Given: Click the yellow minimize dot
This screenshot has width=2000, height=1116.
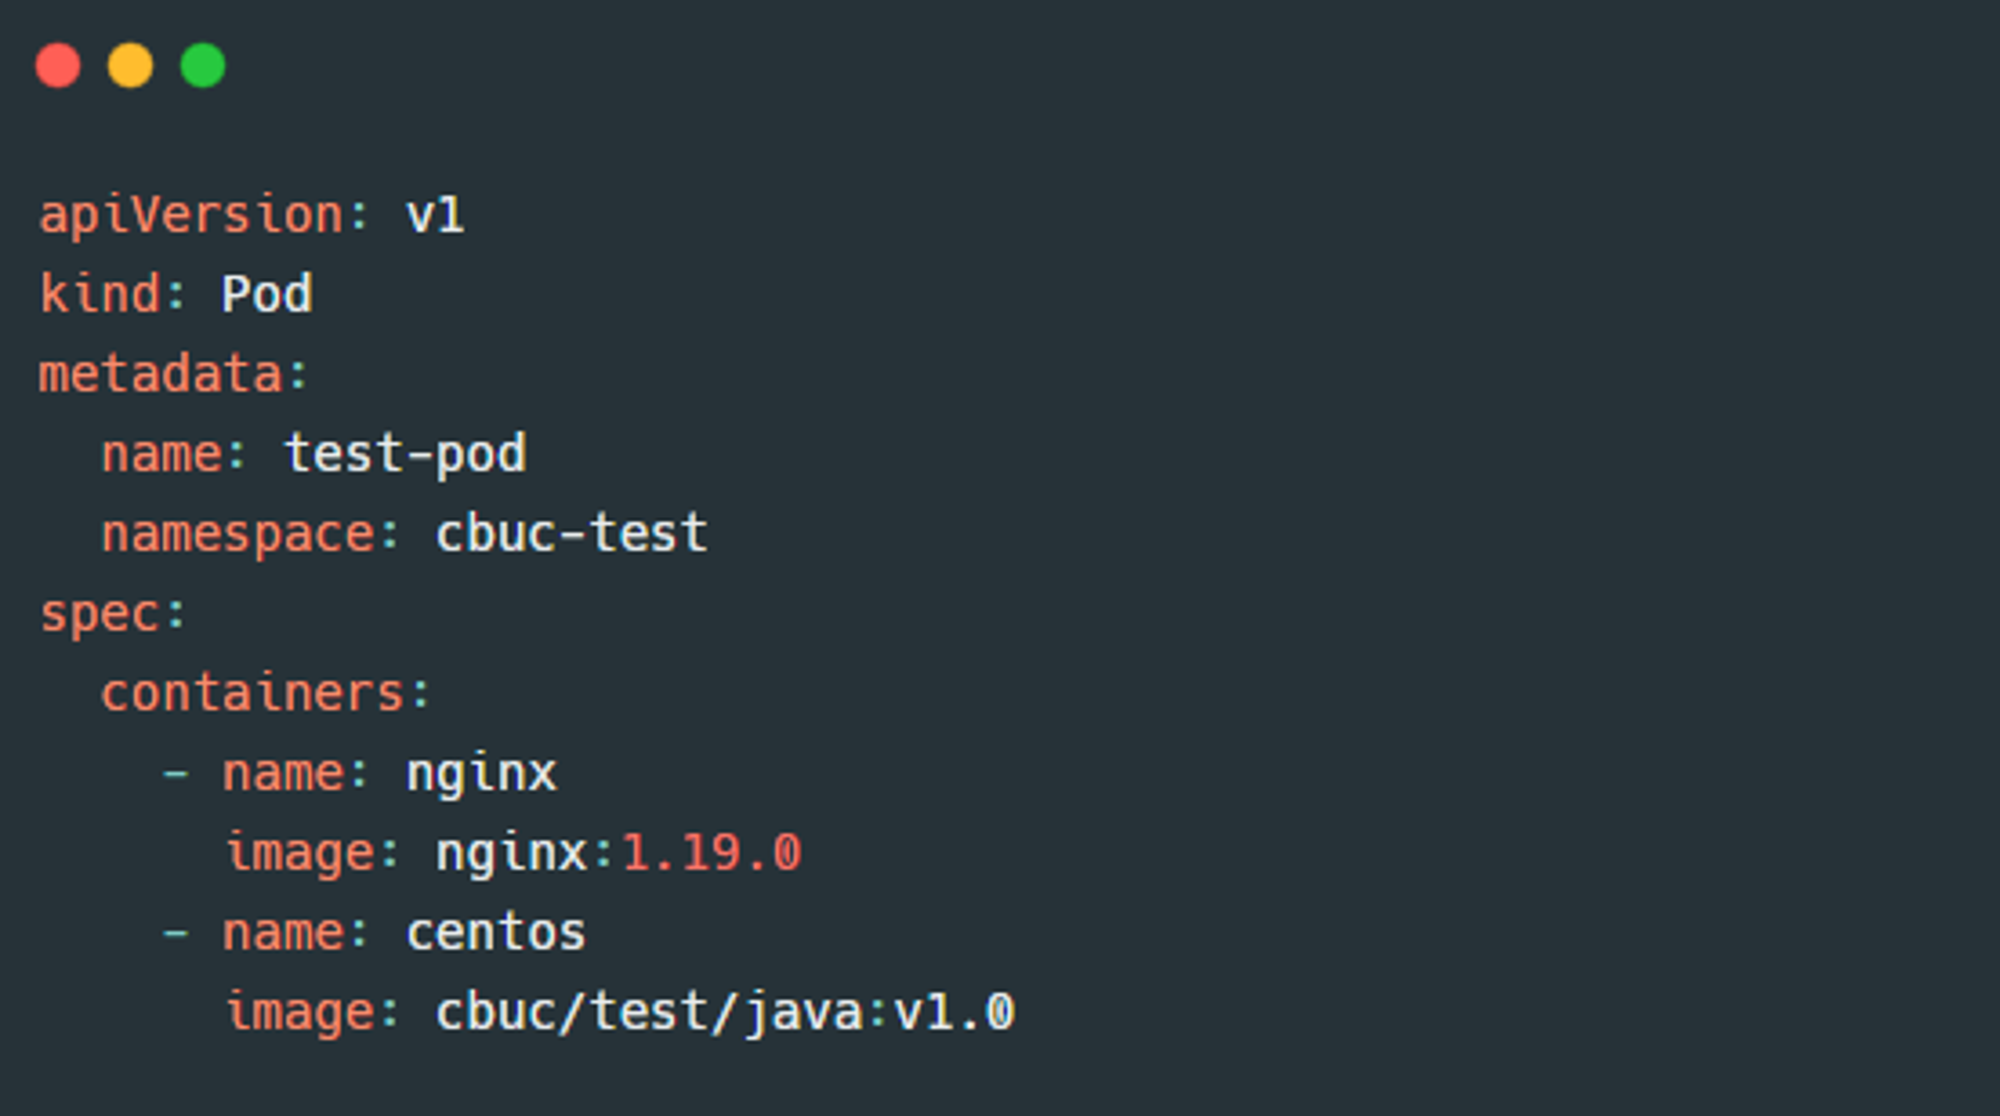Looking at the screenshot, I should (130, 66).
